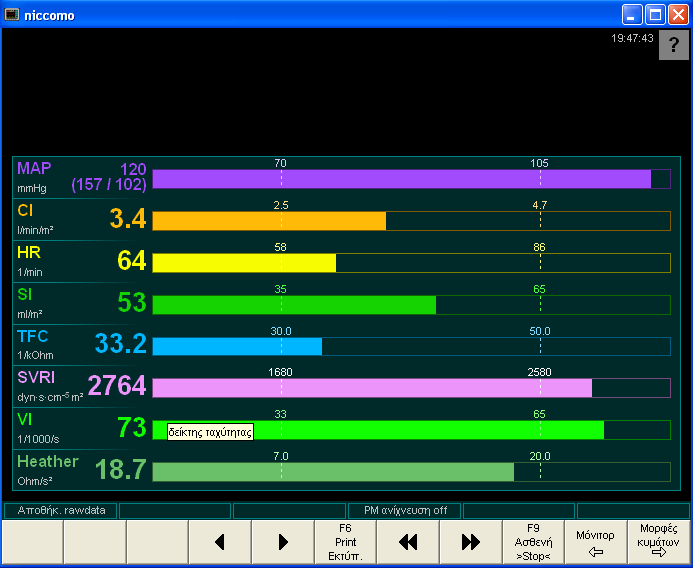The image size is (693, 568).
Task: Click the VI parameter label
Action: click(25, 419)
